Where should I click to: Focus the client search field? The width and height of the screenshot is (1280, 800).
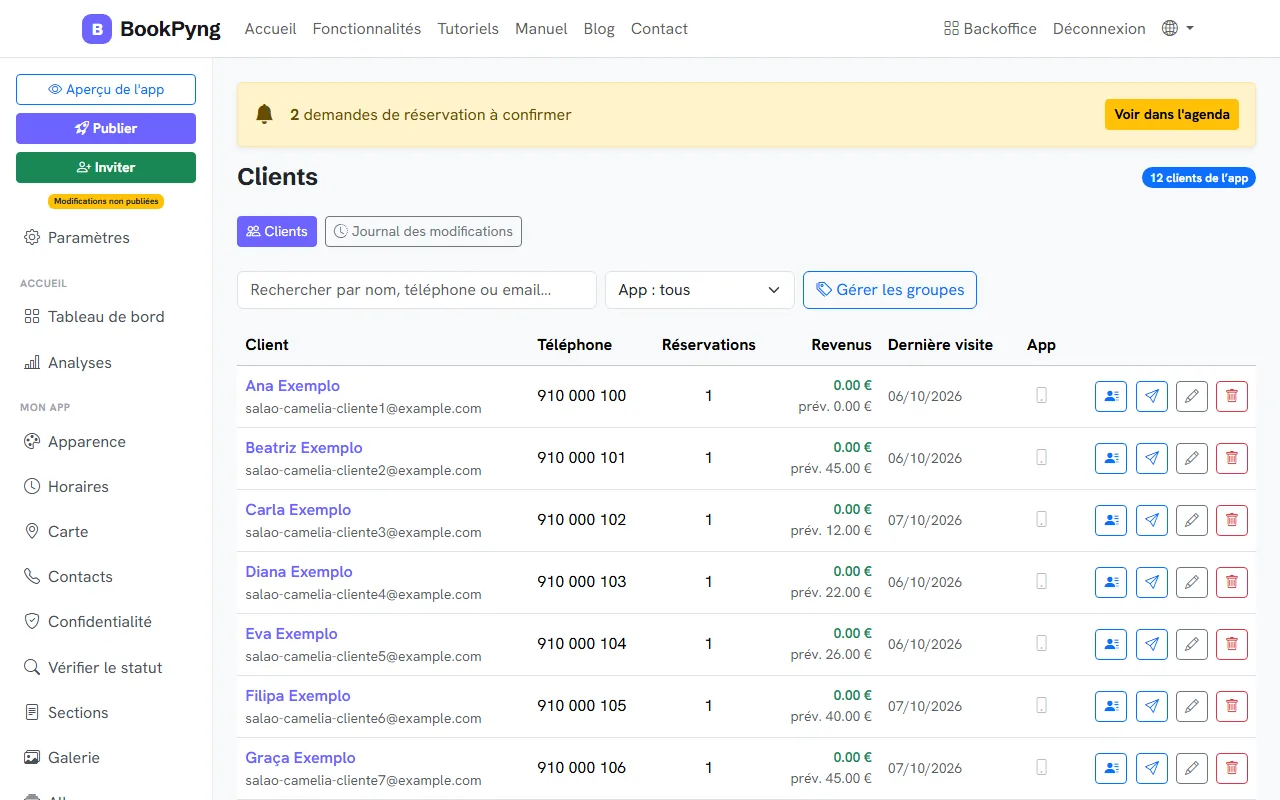[x=417, y=290]
